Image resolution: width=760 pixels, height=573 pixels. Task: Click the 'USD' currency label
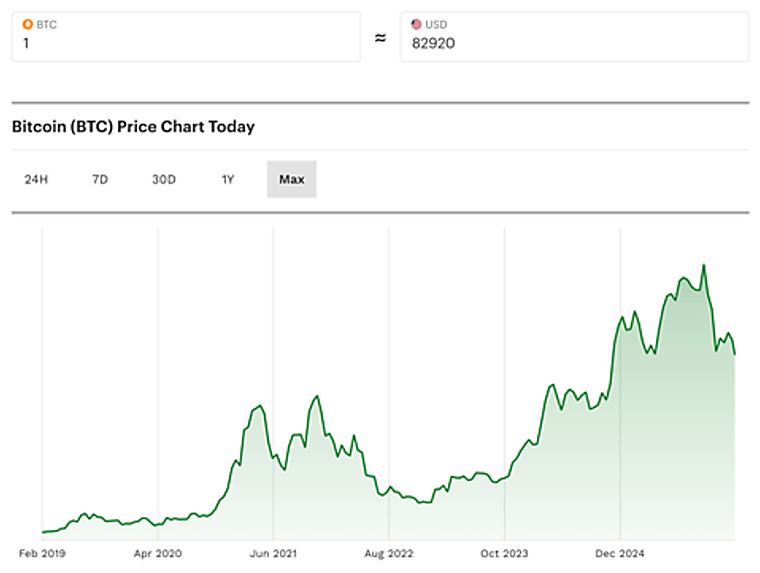[436, 24]
